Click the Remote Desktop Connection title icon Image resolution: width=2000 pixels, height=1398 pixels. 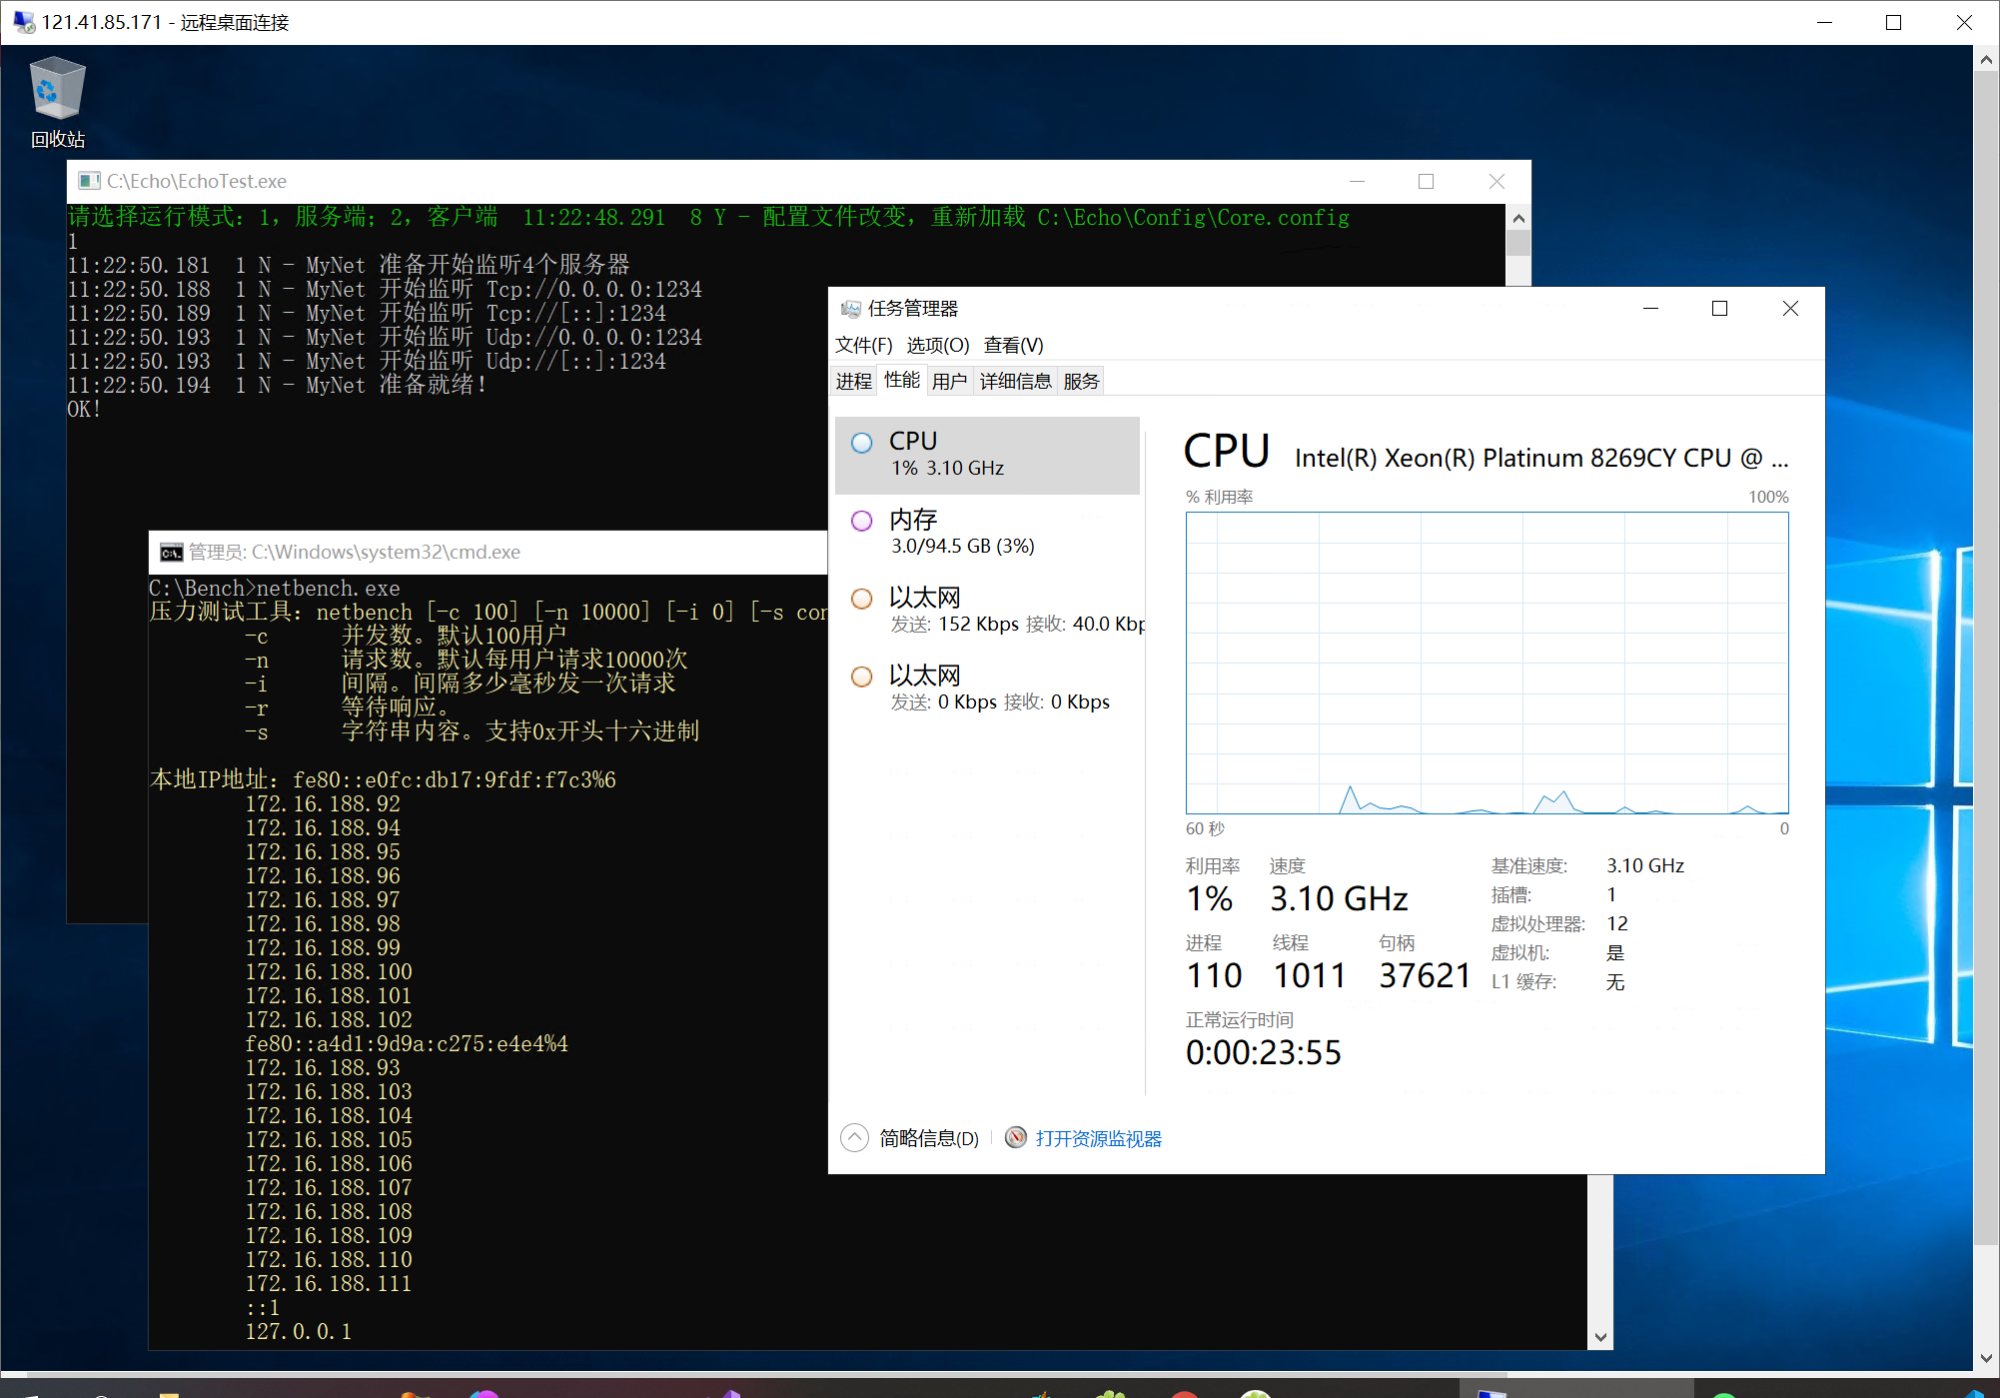pos(24,22)
